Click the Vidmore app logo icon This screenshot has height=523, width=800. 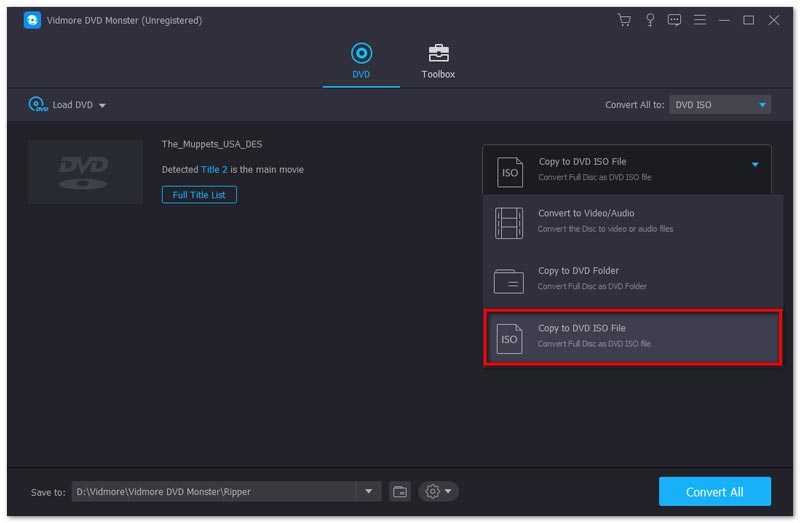coord(32,20)
